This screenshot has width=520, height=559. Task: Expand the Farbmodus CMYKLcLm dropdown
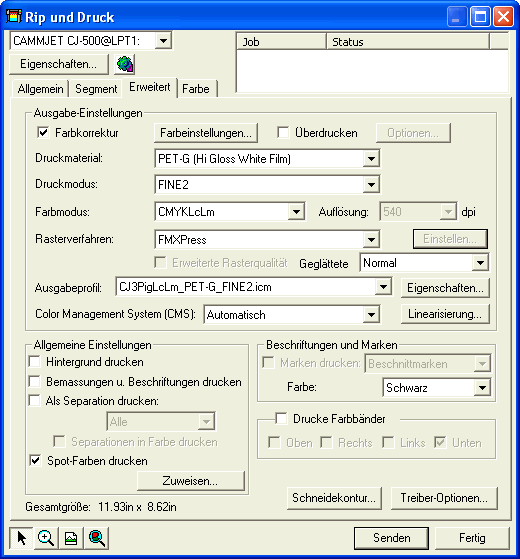pos(296,212)
